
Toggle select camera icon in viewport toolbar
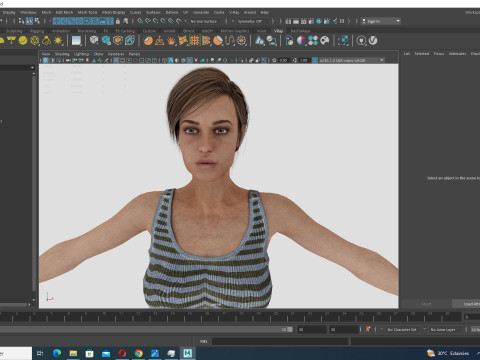[45, 60]
